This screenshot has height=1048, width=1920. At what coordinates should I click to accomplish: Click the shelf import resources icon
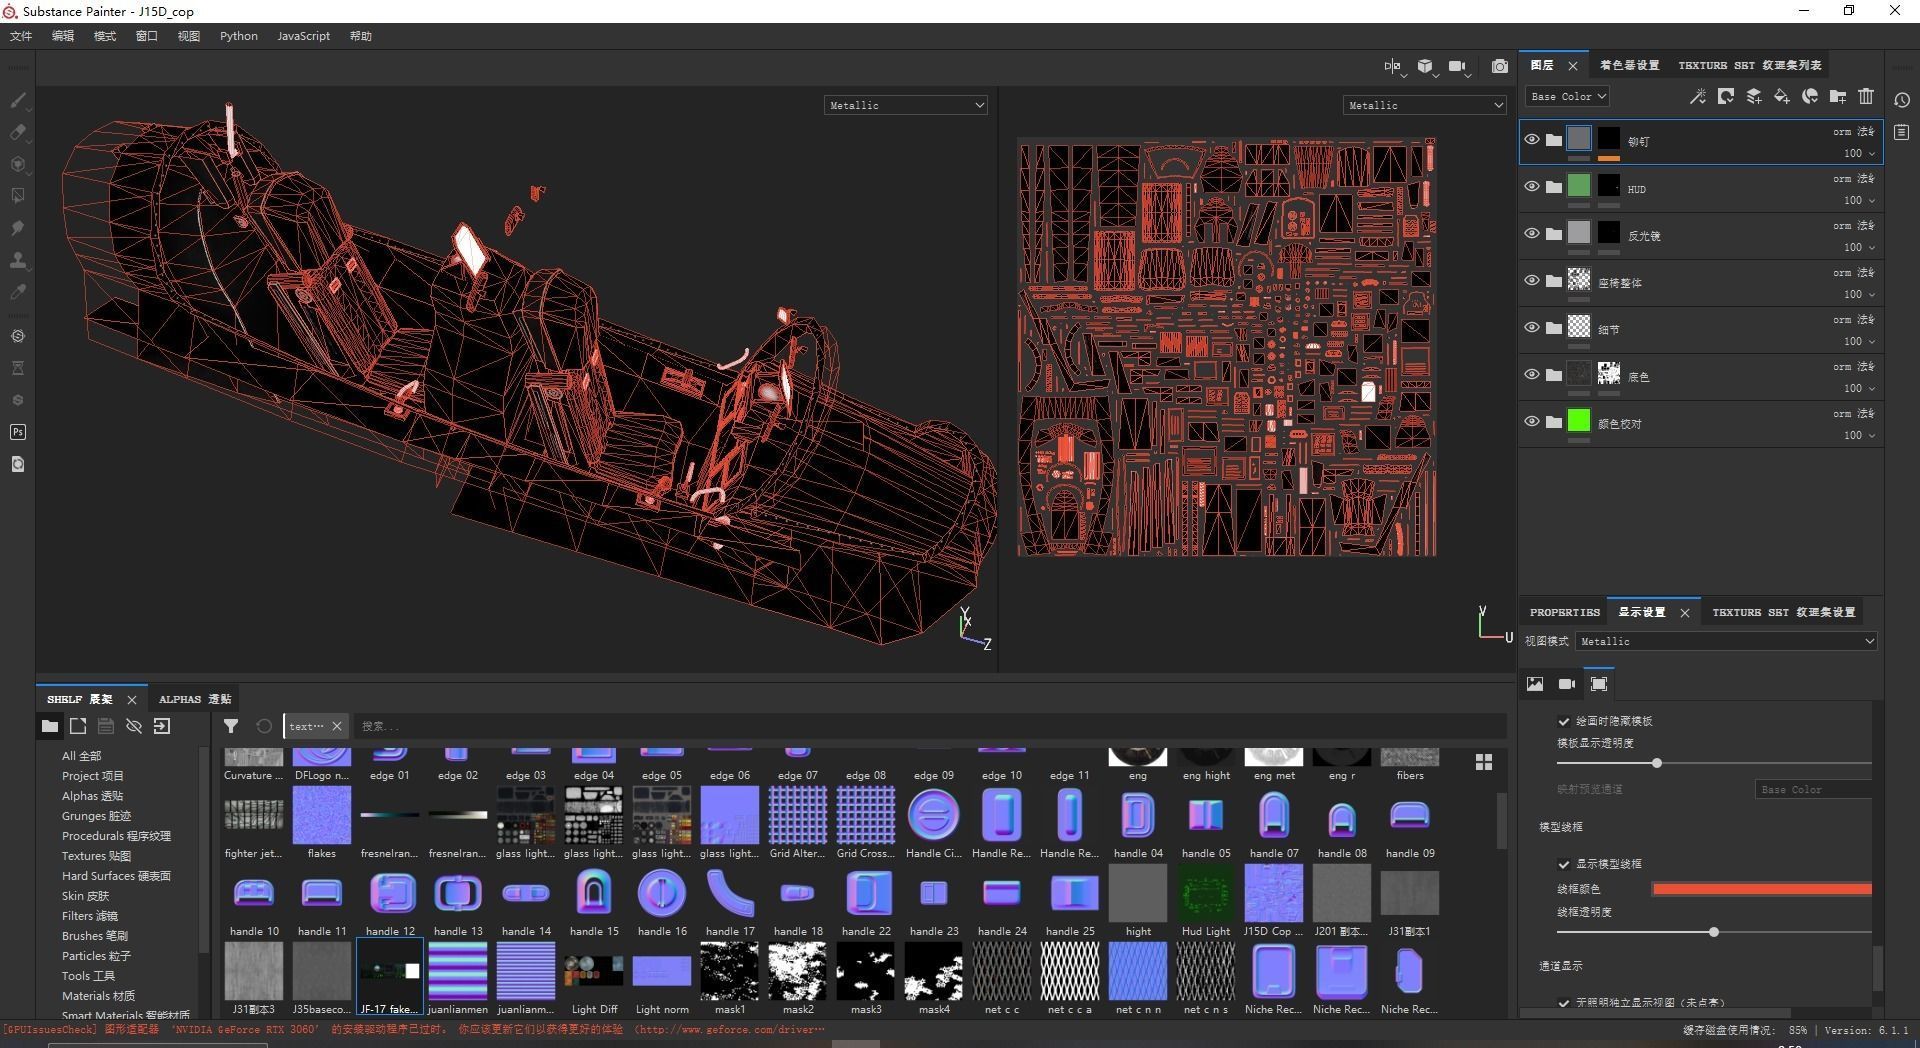click(162, 726)
